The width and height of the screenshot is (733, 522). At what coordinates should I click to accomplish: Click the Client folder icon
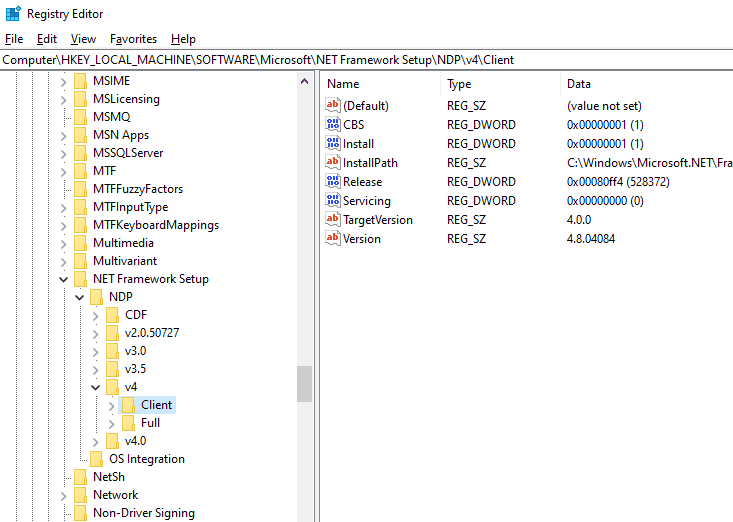pyautogui.click(x=129, y=405)
